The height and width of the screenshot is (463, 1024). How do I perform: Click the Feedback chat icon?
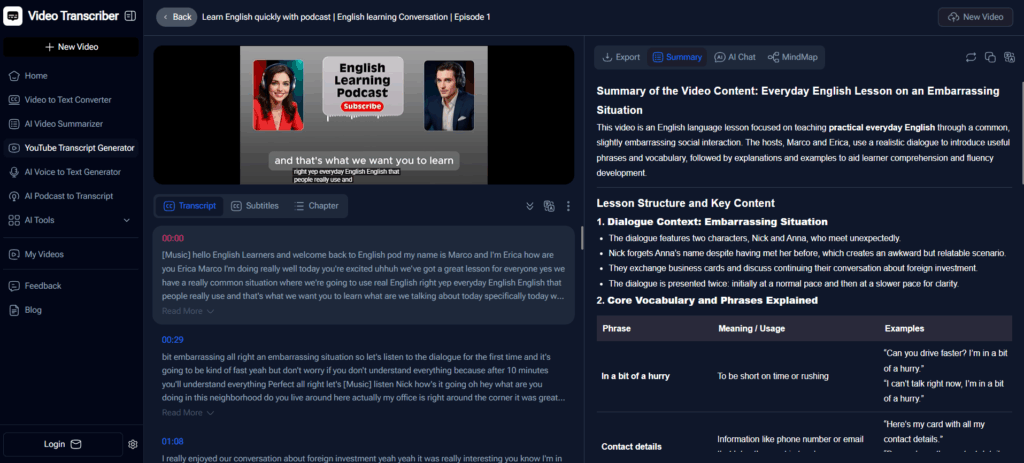coord(14,285)
